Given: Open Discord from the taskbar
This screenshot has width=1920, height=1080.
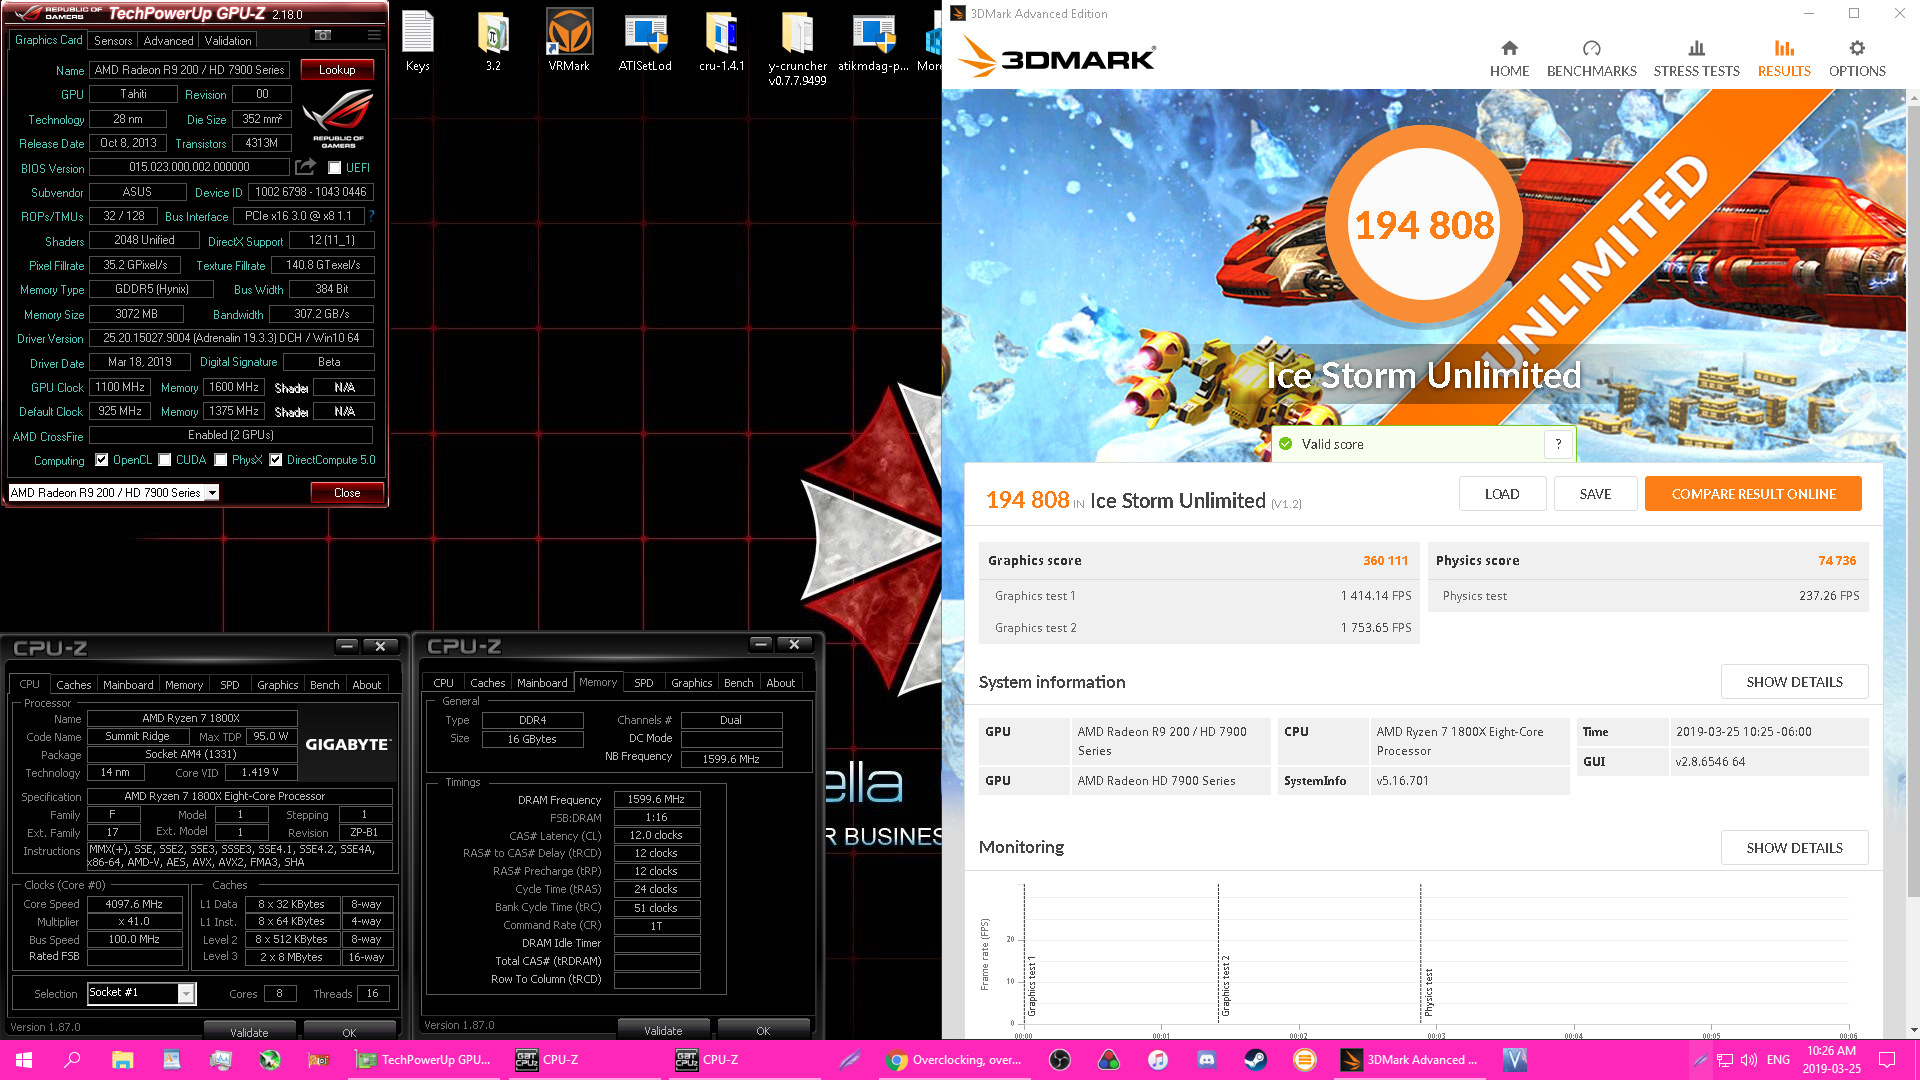Looking at the screenshot, I should point(1206,1060).
